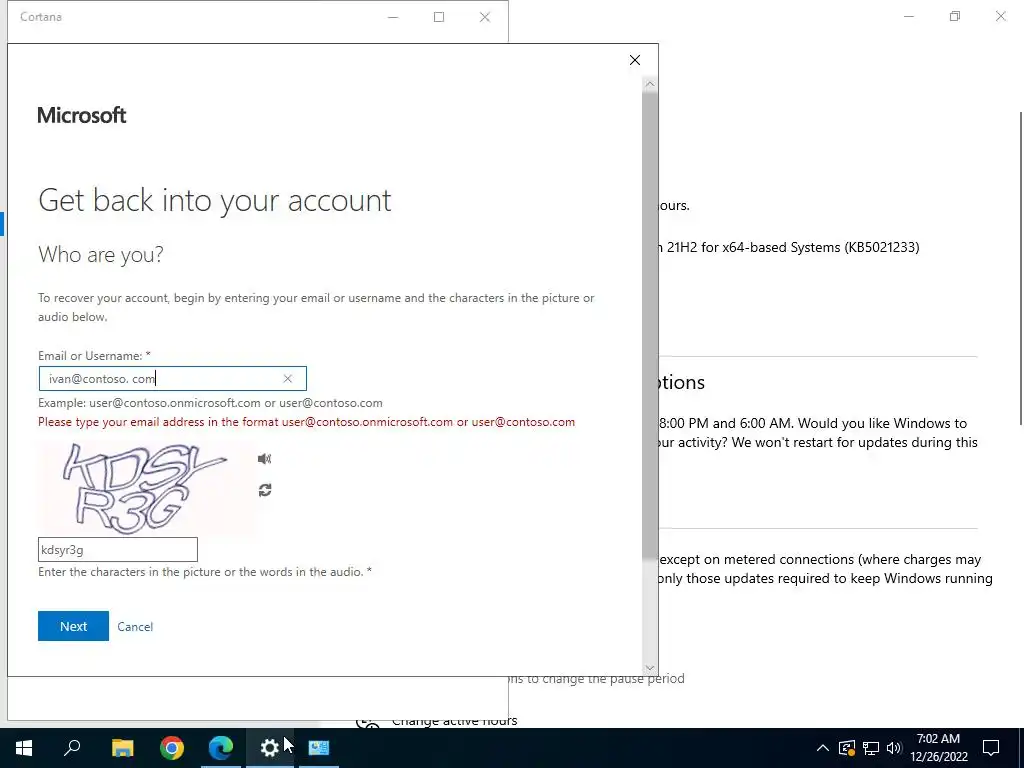Cancel the account recovery
Screen dimensions: 1024x768
pos(135,627)
